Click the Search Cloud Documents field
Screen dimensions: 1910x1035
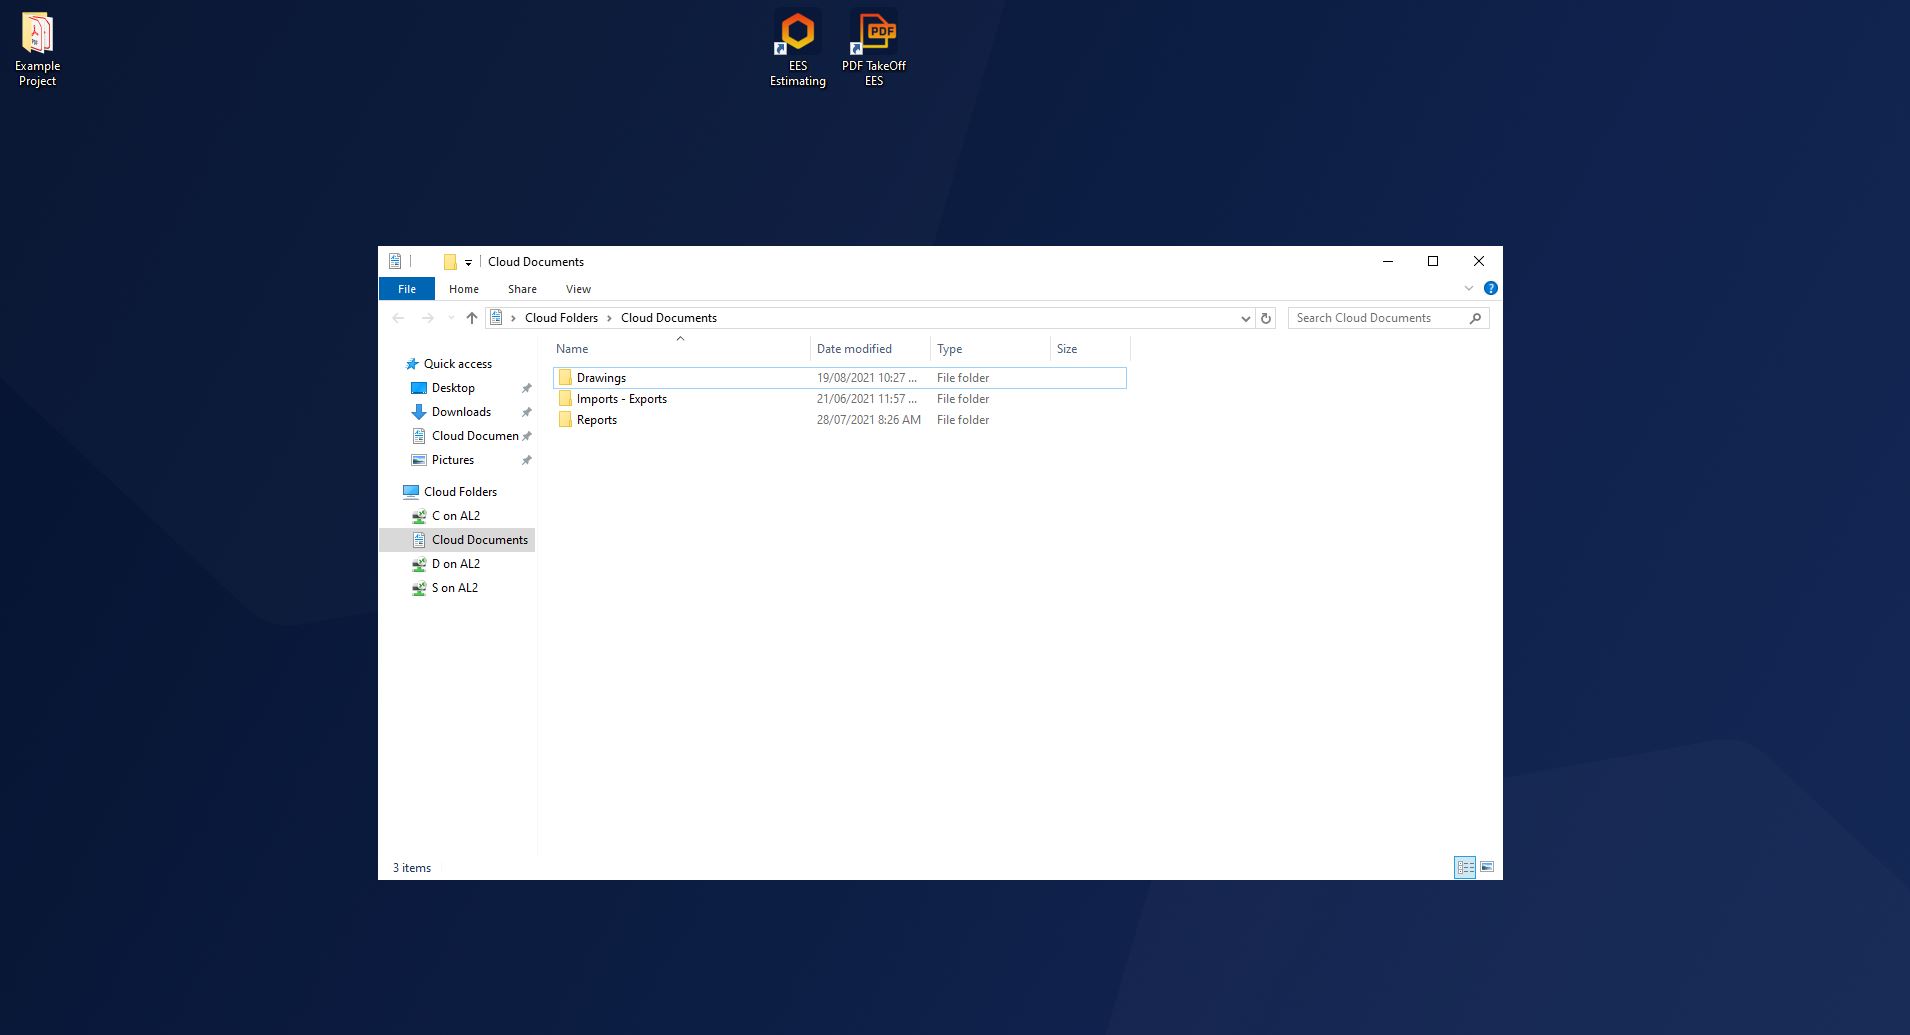click(1378, 318)
